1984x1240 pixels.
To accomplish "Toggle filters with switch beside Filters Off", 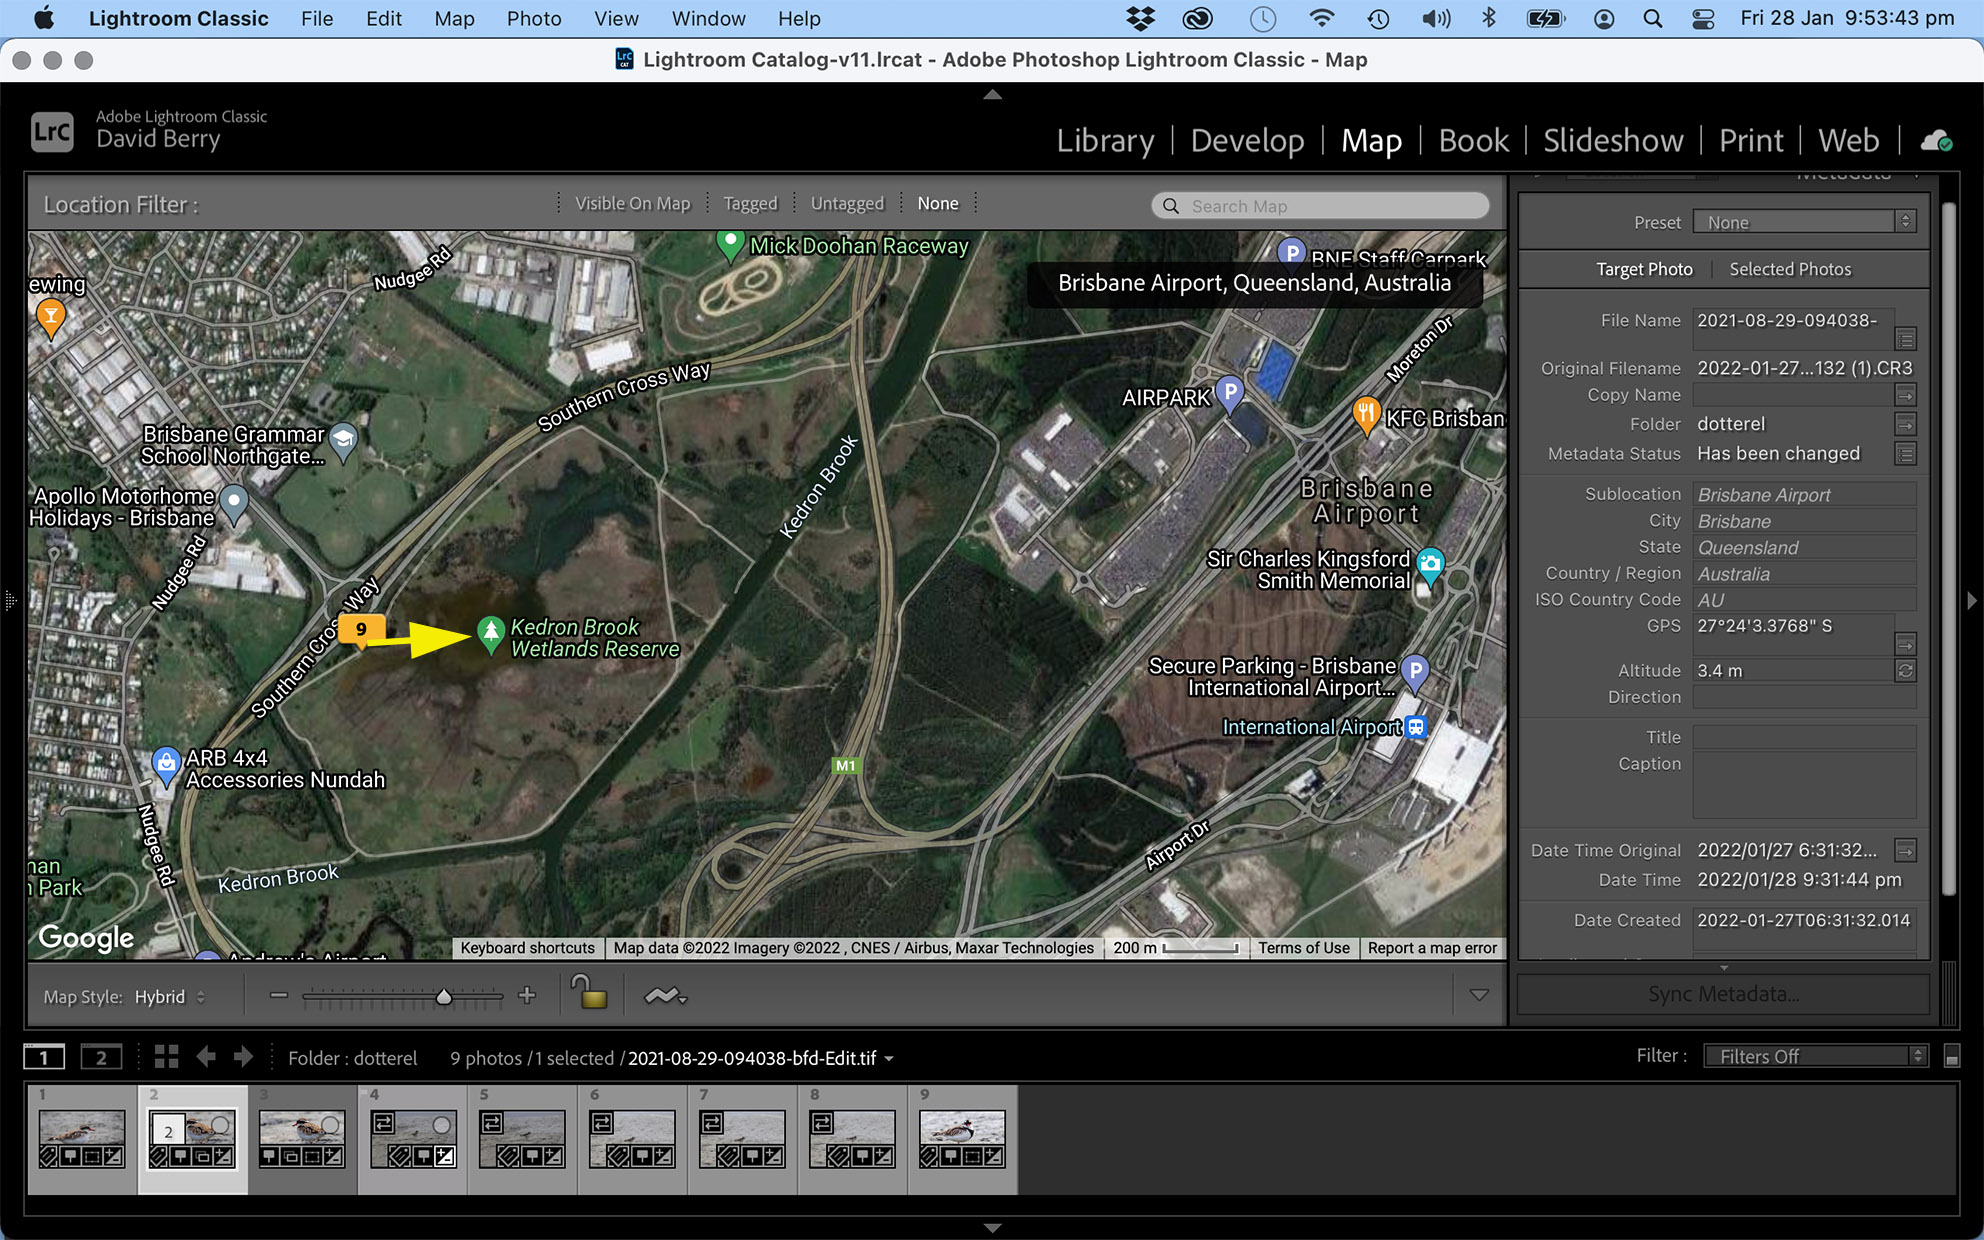I will point(1951,1057).
